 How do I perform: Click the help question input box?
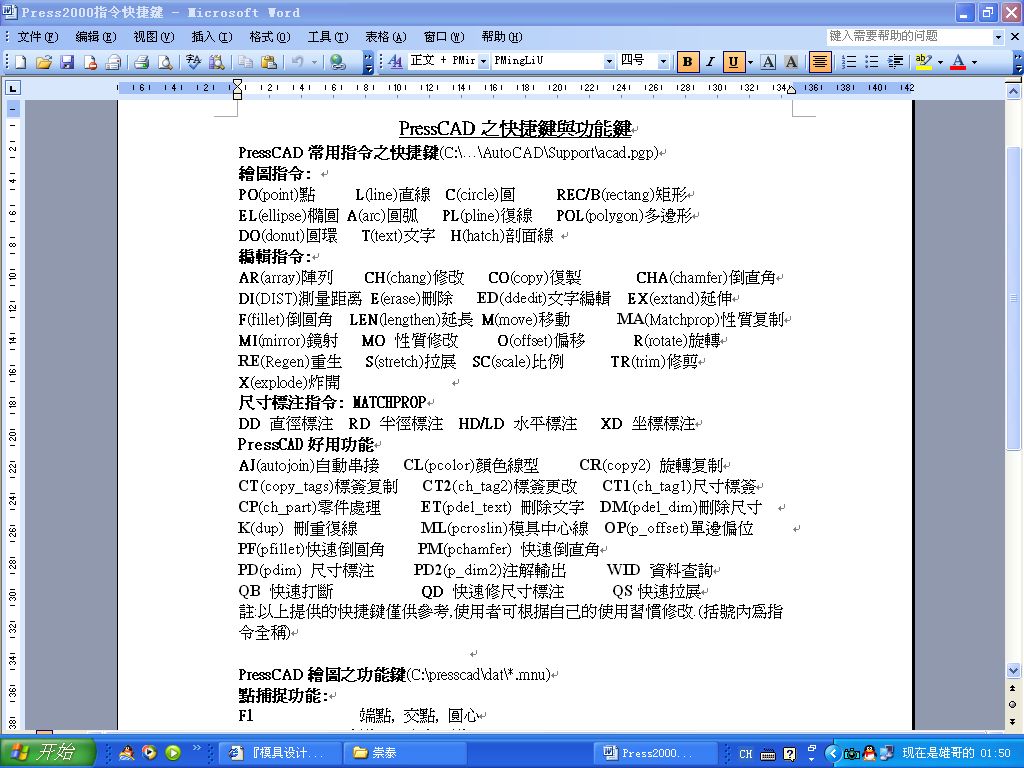[909, 37]
